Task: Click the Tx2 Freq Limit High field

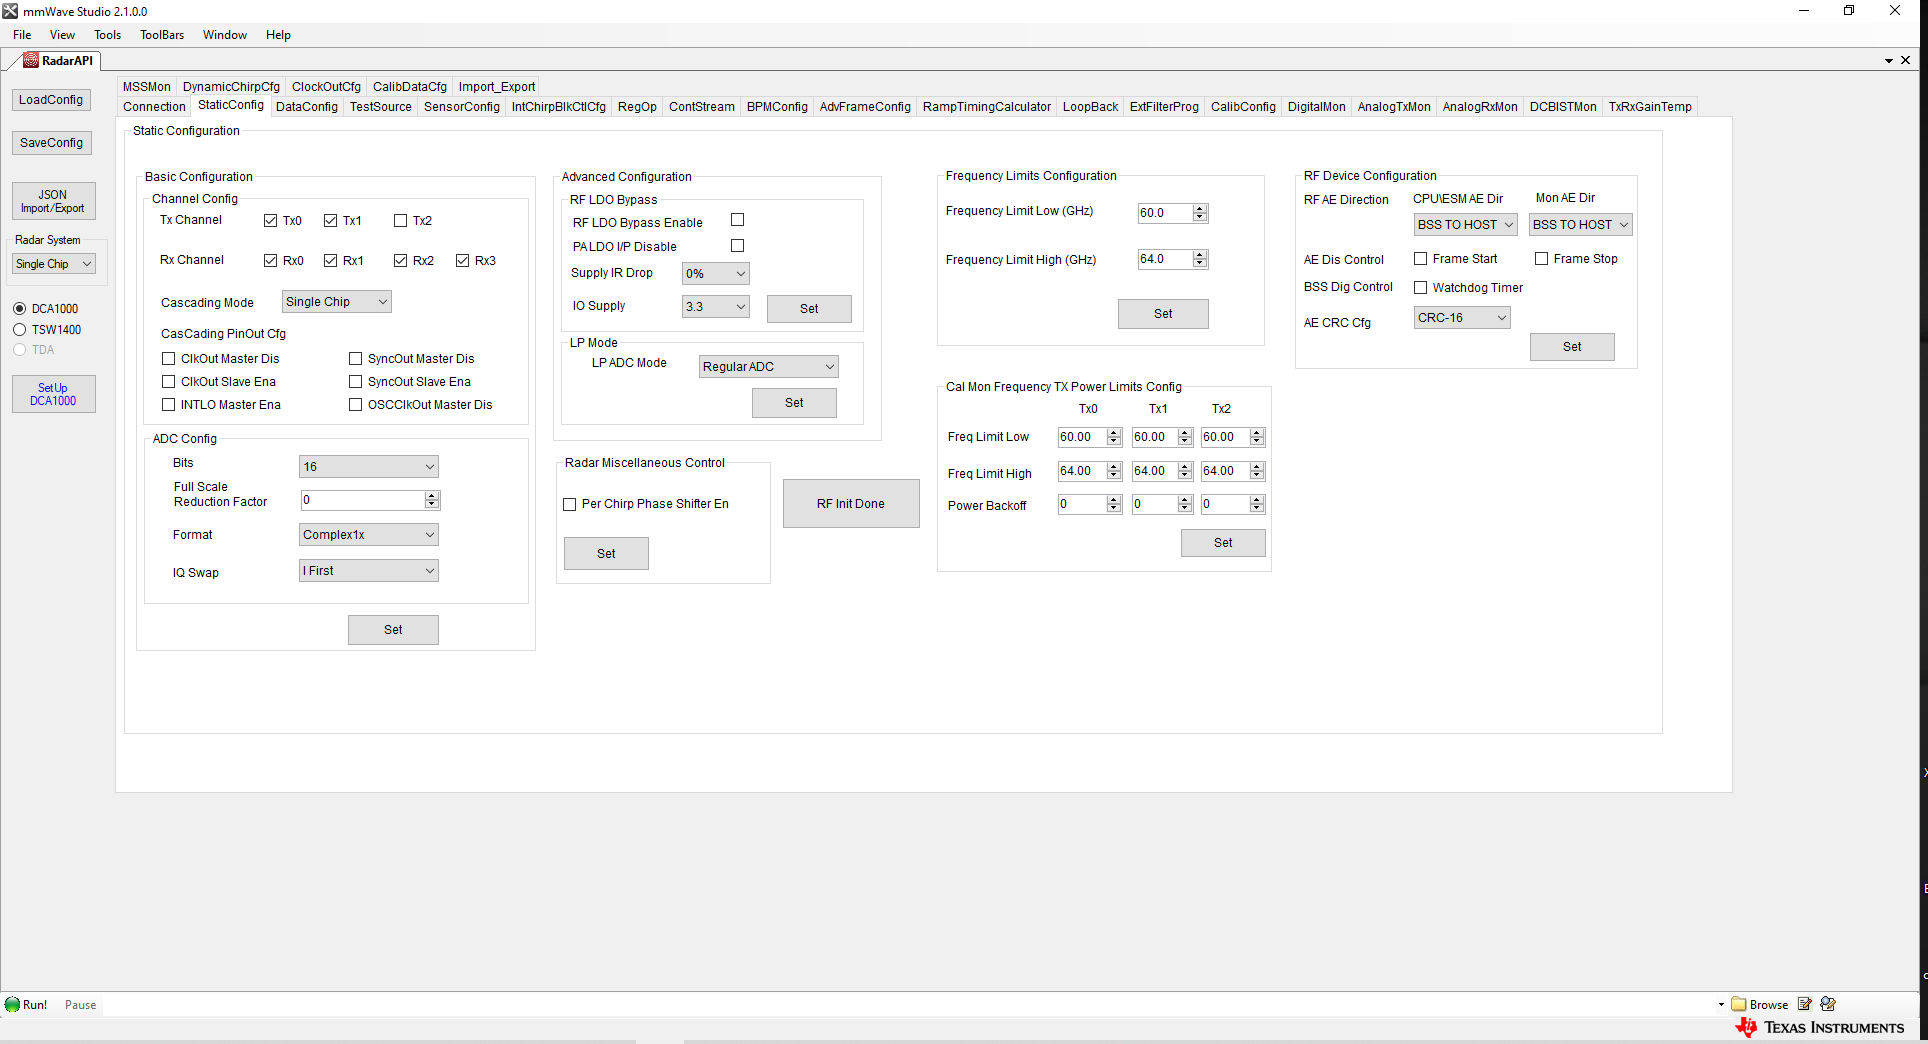Action: tap(1233, 471)
